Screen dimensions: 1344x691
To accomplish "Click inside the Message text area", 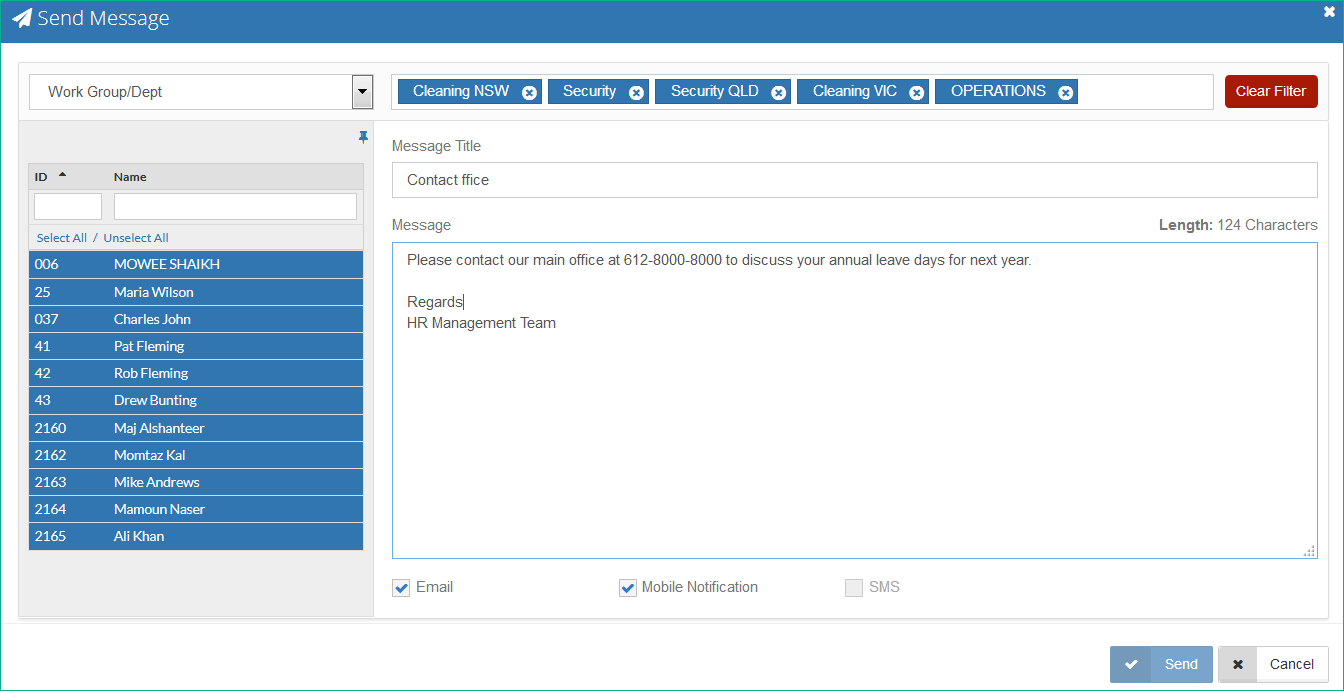I will [x=854, y=400].
